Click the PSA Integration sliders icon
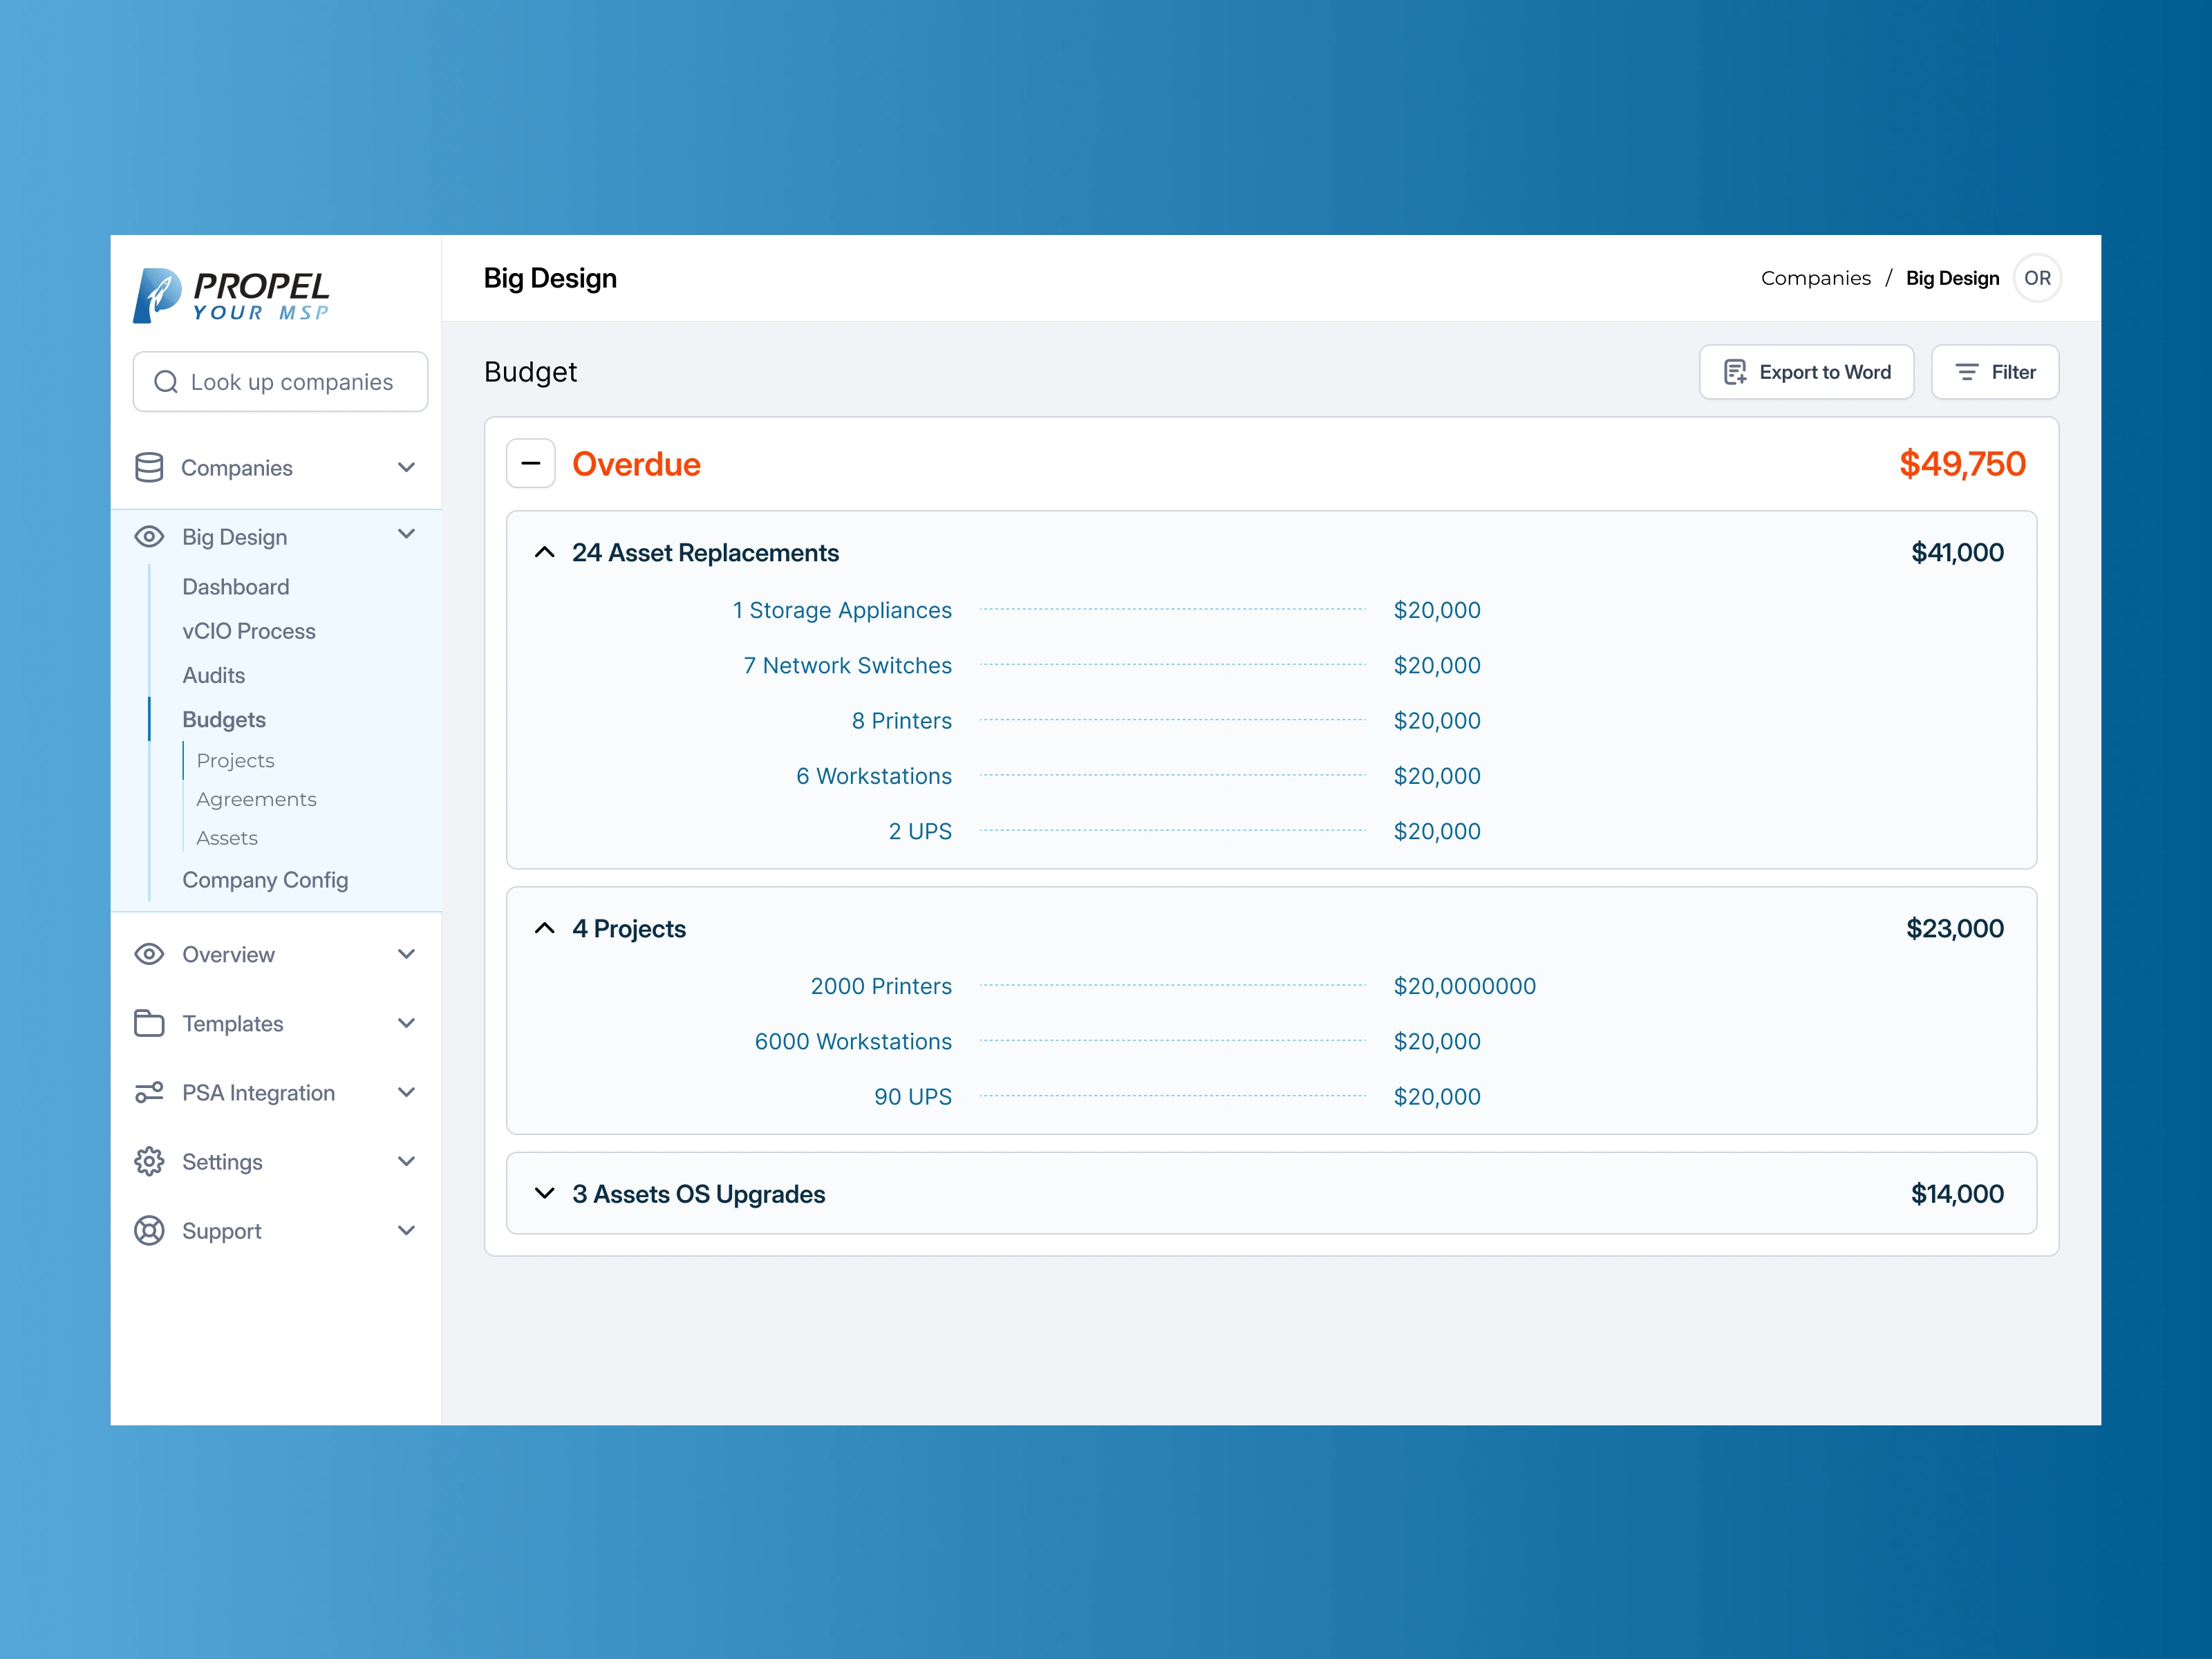The height and width of the screenshot is (1659, 2212). click(149, 1092)
